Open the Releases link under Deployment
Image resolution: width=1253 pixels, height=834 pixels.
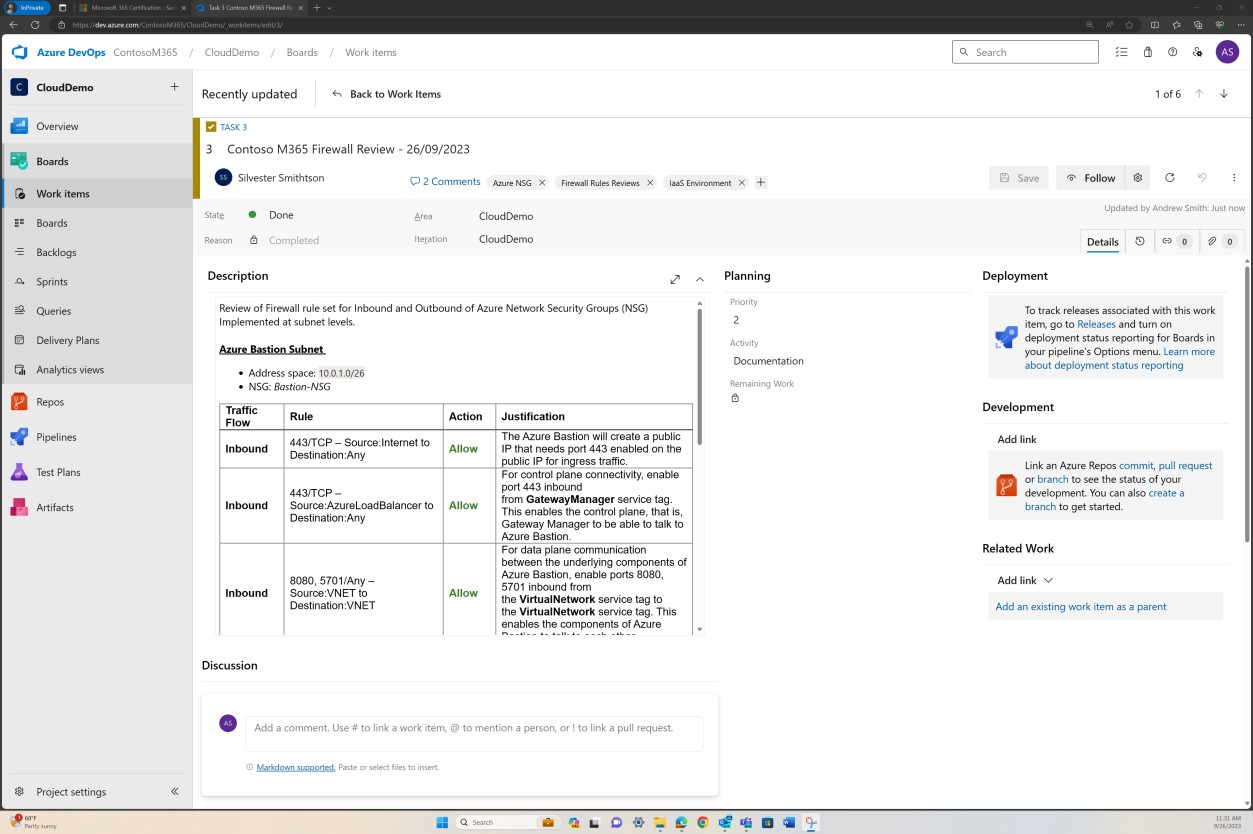pyautogui.click(x=1096, y=324)
